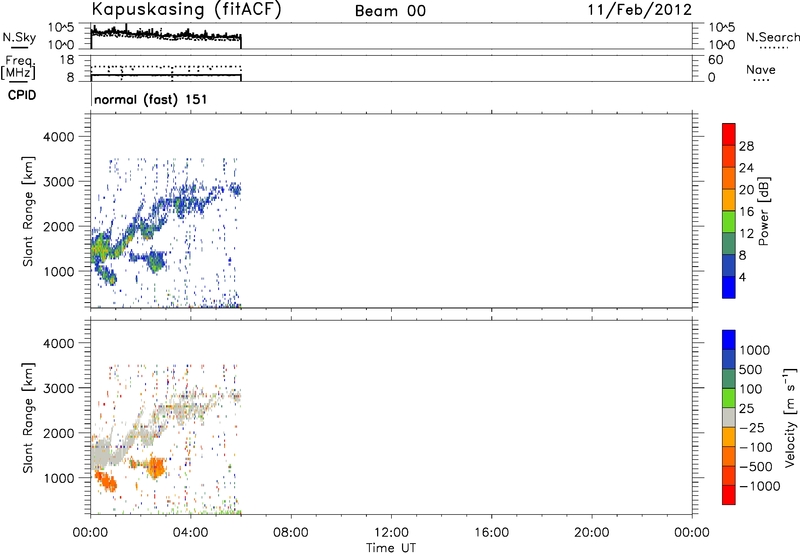
Task: Click the 'normal (fast) 151' mode text
Action: coord(151,99)
